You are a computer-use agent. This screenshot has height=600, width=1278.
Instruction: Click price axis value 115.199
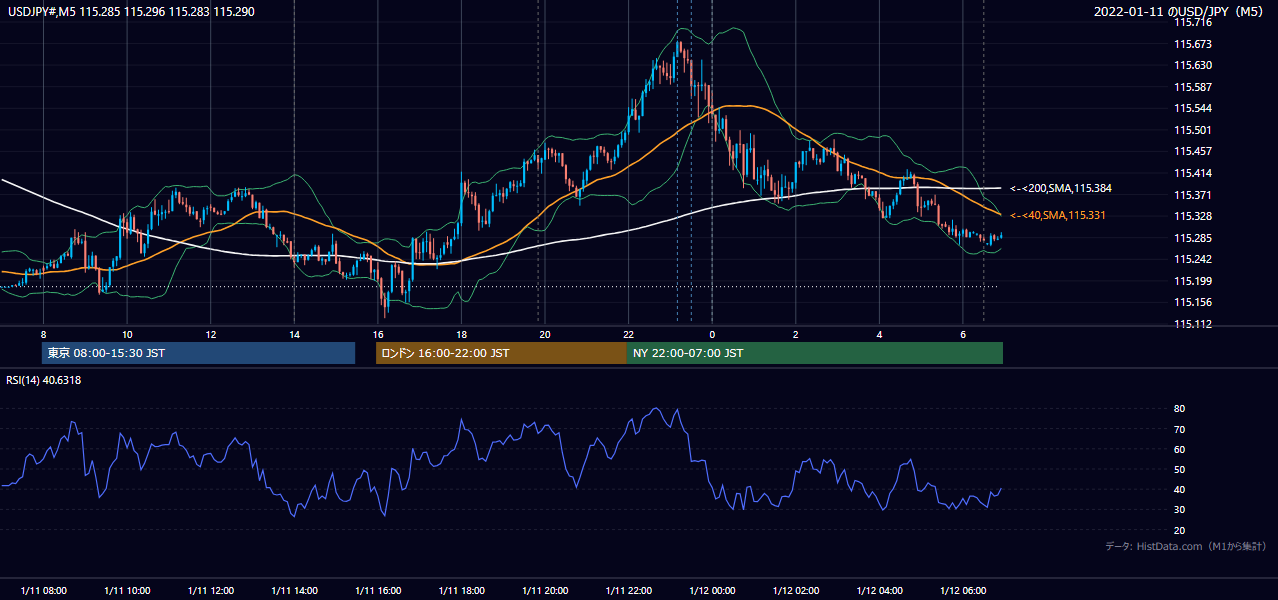tap(1192, 281)
